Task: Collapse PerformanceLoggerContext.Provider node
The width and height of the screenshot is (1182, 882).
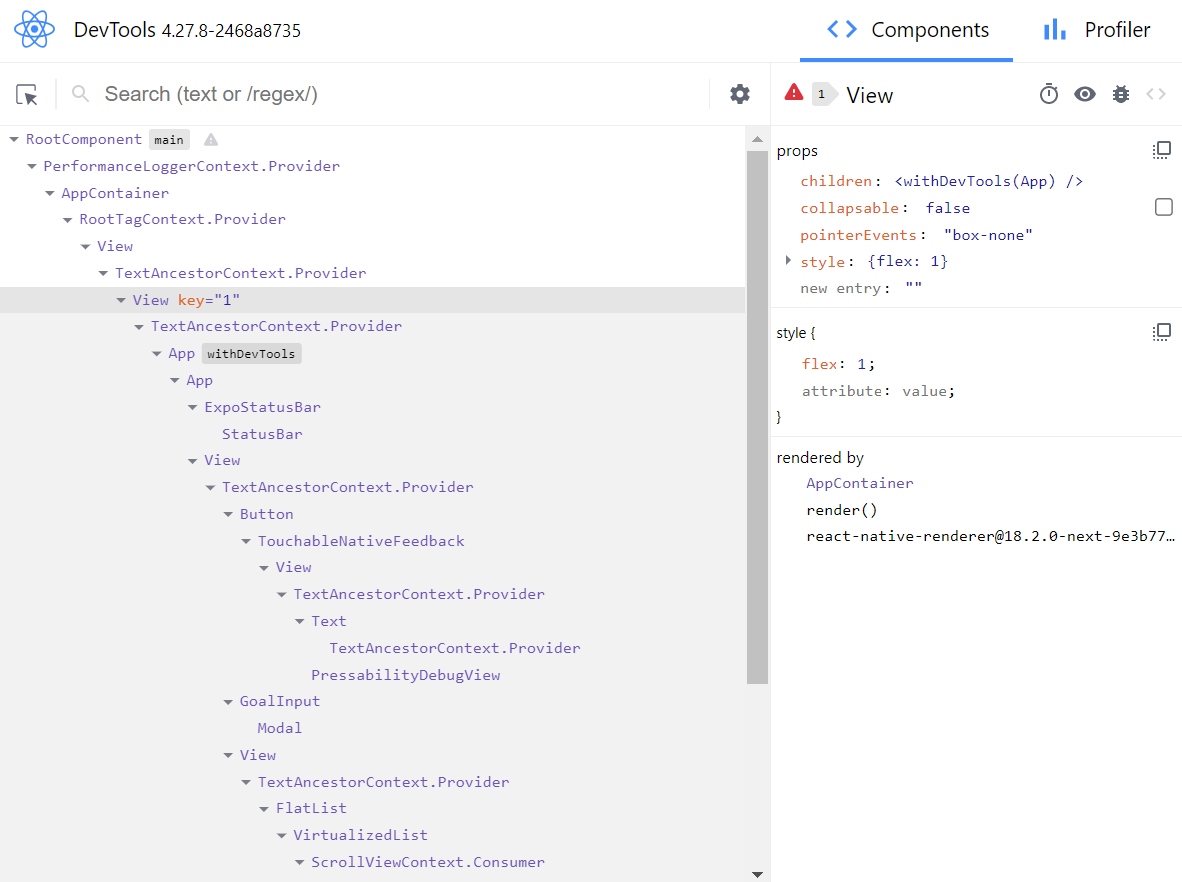Action: click(32, 166)
